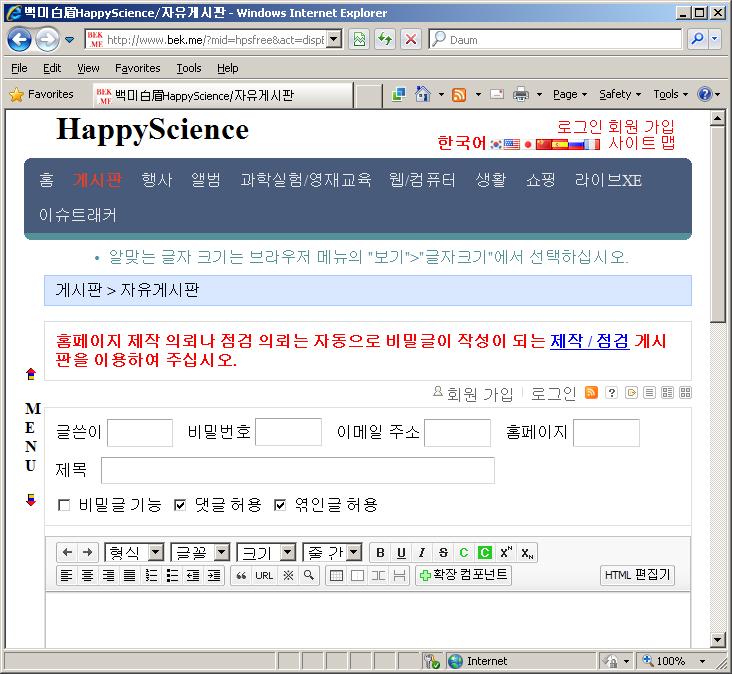
Task: Apply strikethrough formatting in the editor
Action: [x=443, y=553]
